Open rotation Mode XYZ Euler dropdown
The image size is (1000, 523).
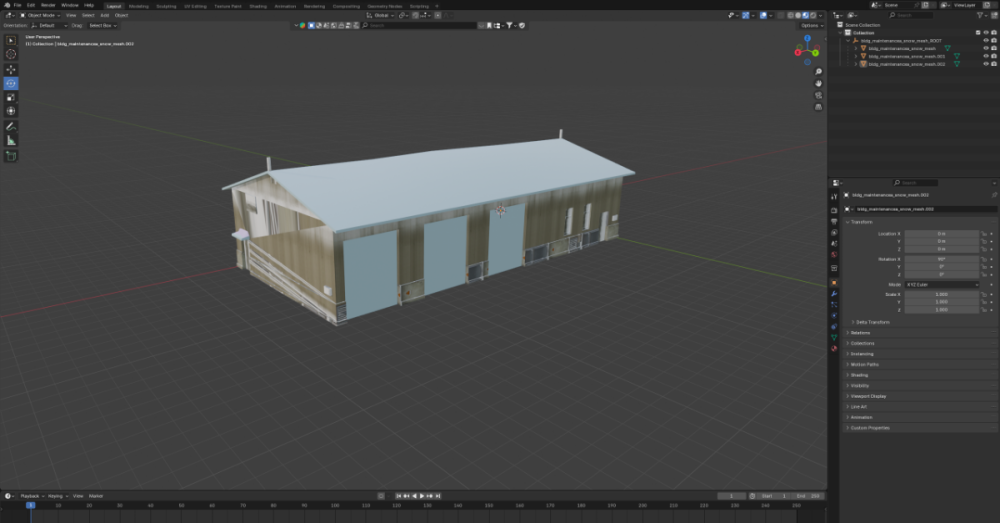(941, 284)
